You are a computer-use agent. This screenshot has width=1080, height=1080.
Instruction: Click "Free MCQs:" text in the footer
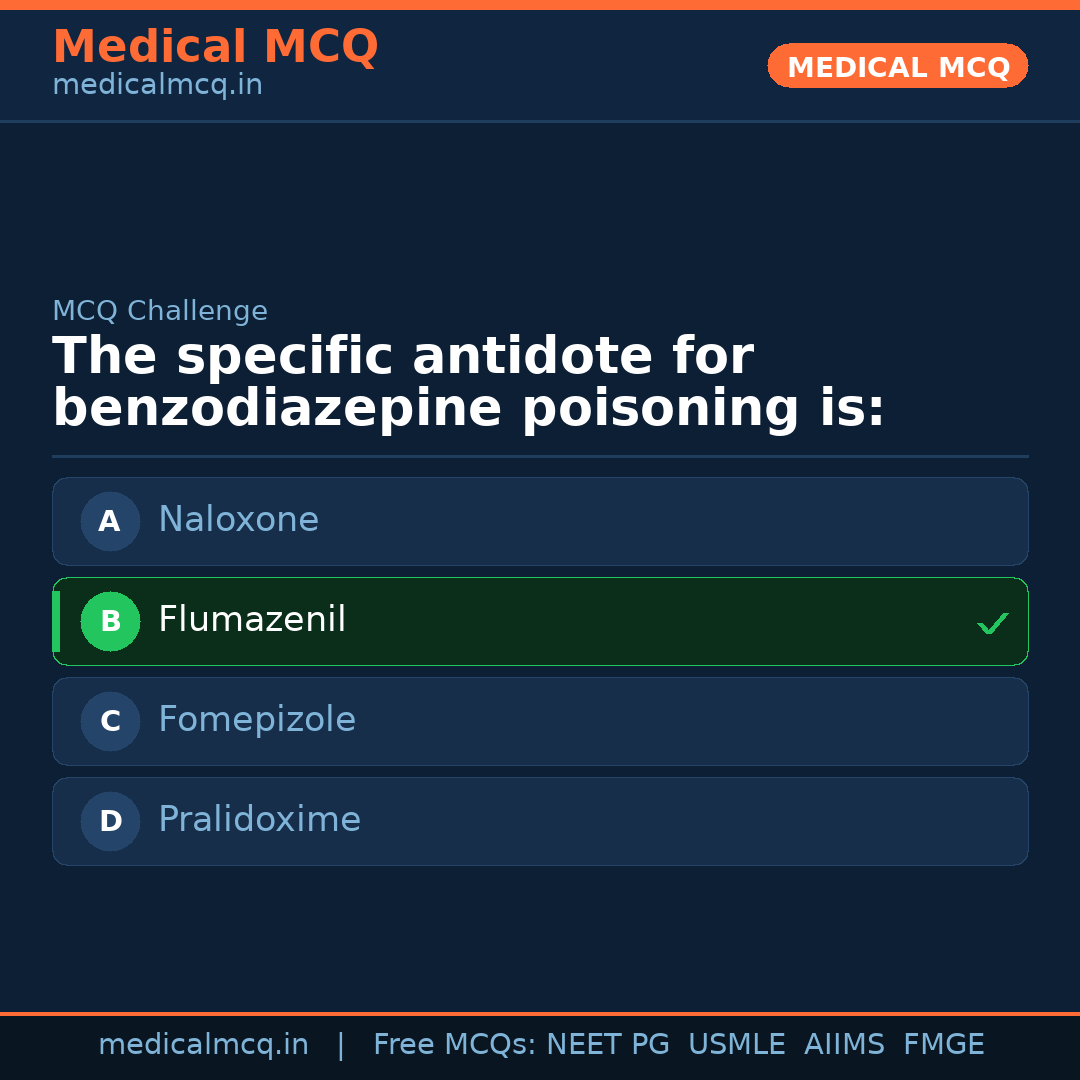(455, 1045)
